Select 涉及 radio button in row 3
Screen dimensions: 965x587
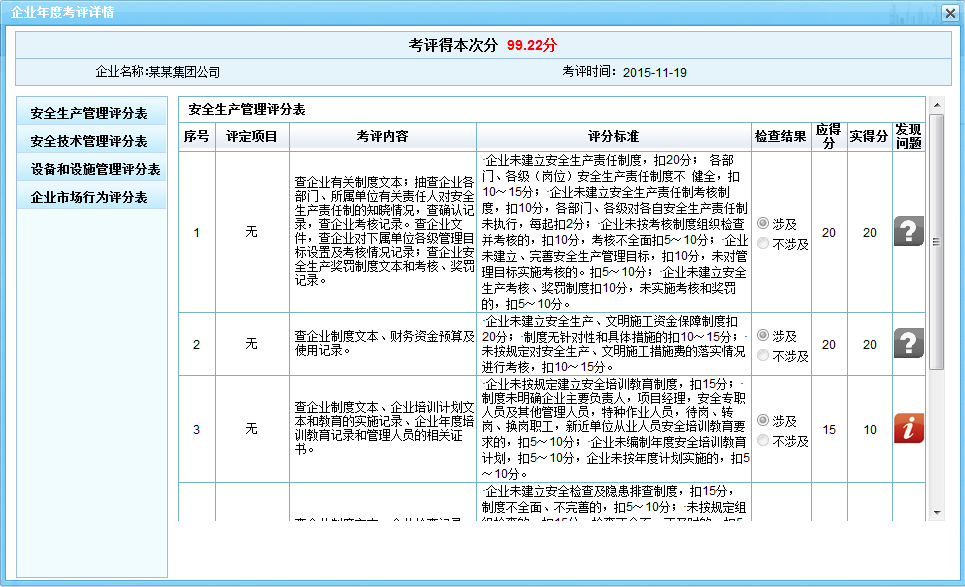click(764, 420)
